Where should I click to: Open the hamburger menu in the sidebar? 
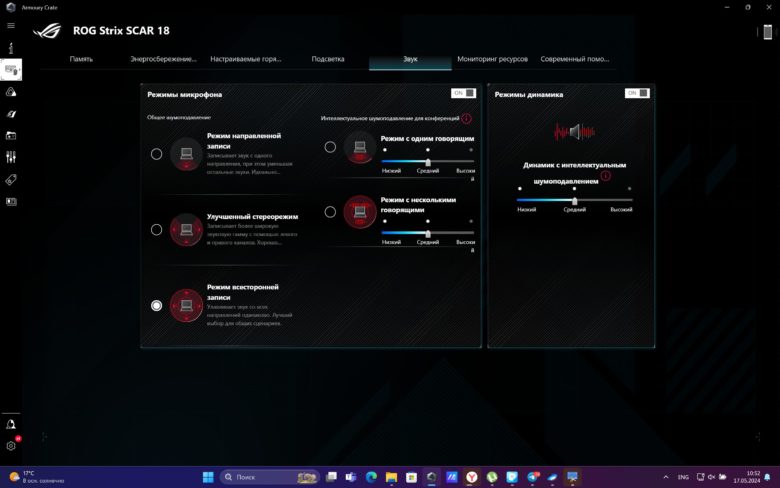coord(11,25)
